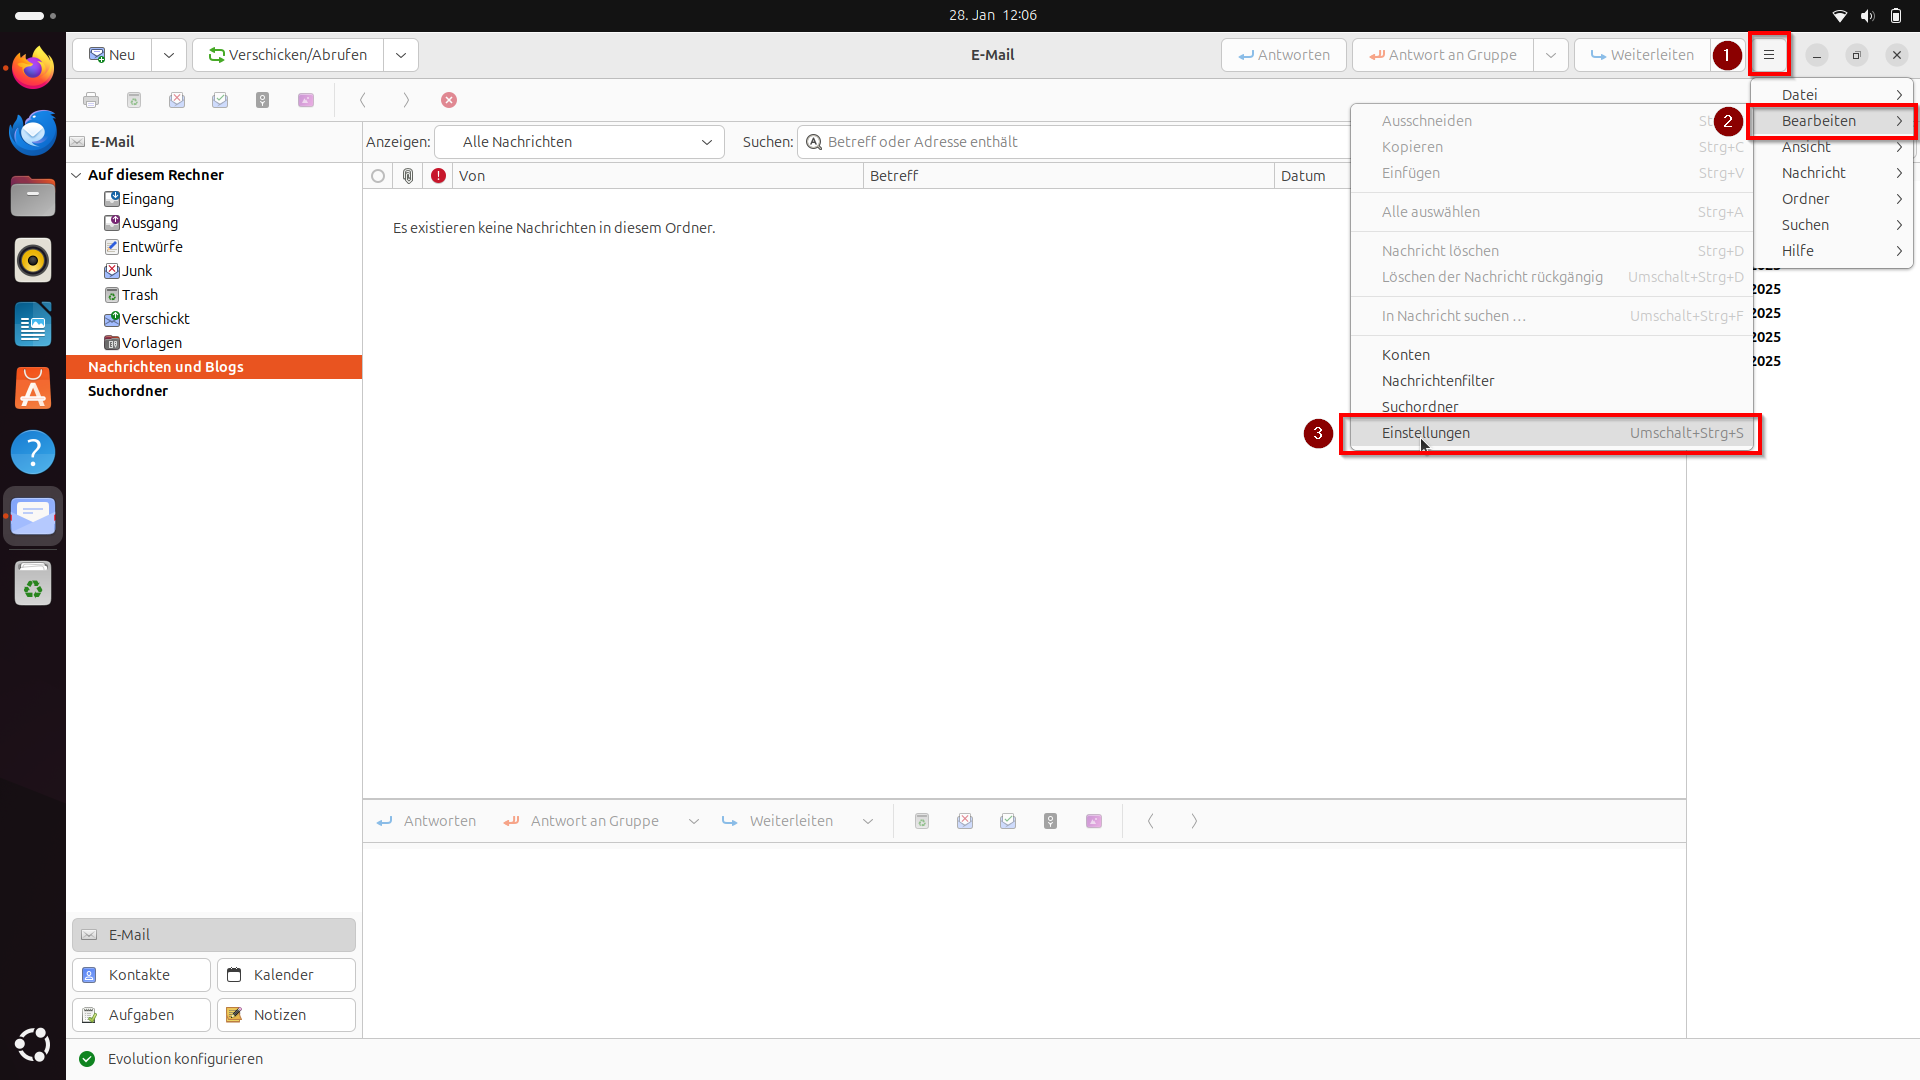Open the Weiterleiten options chevron

click(867, 821)
